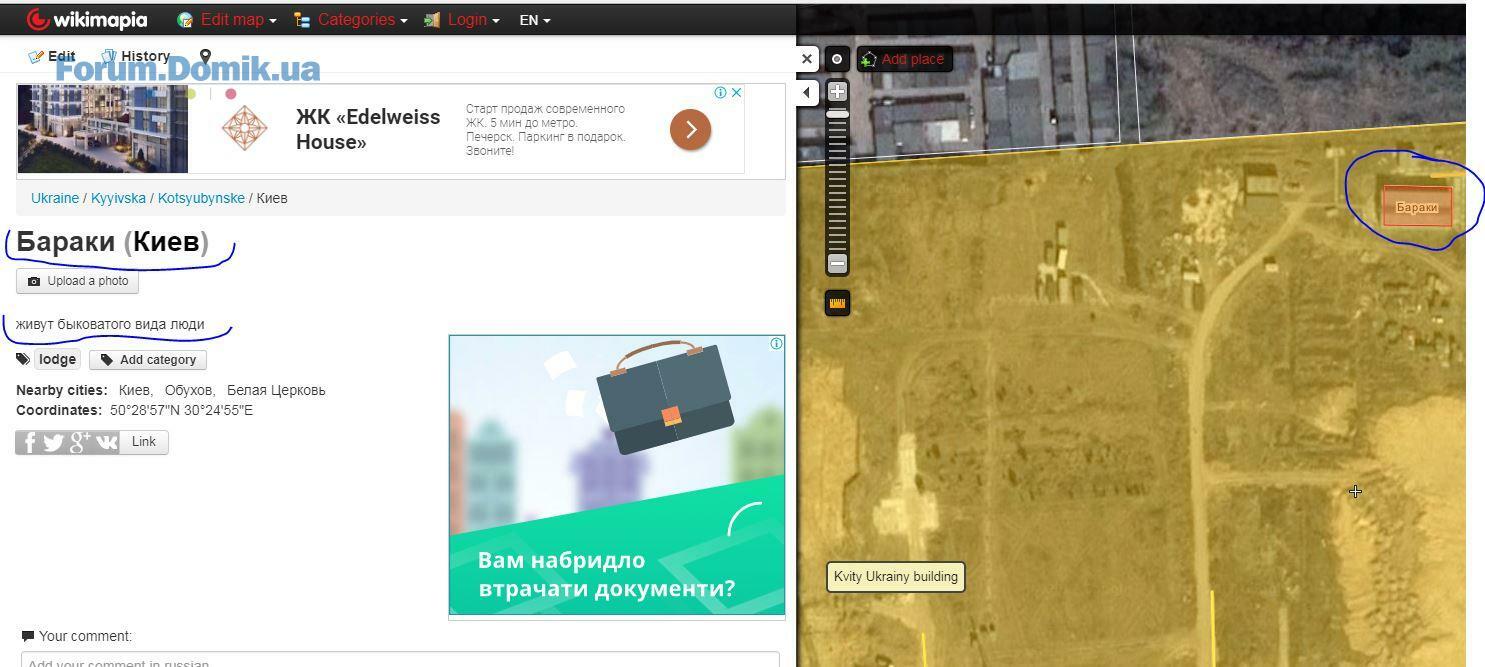This screenshot has height=667, width=1485.
Task: Expand the Categories dropdown menu
Action: (x=351, y=20)
